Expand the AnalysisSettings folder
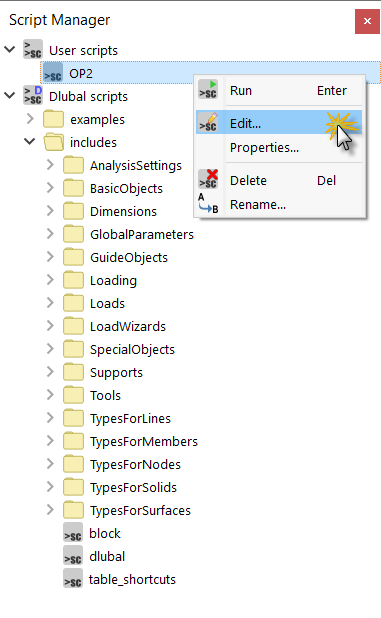This screenshot has height=618, width=381. coord(50,165)
